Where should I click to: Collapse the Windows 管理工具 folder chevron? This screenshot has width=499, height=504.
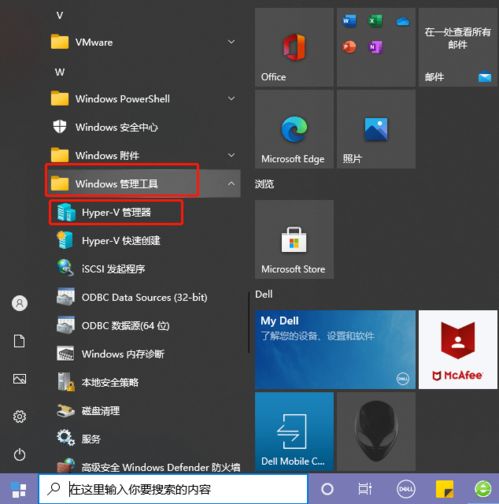[231, 184]
